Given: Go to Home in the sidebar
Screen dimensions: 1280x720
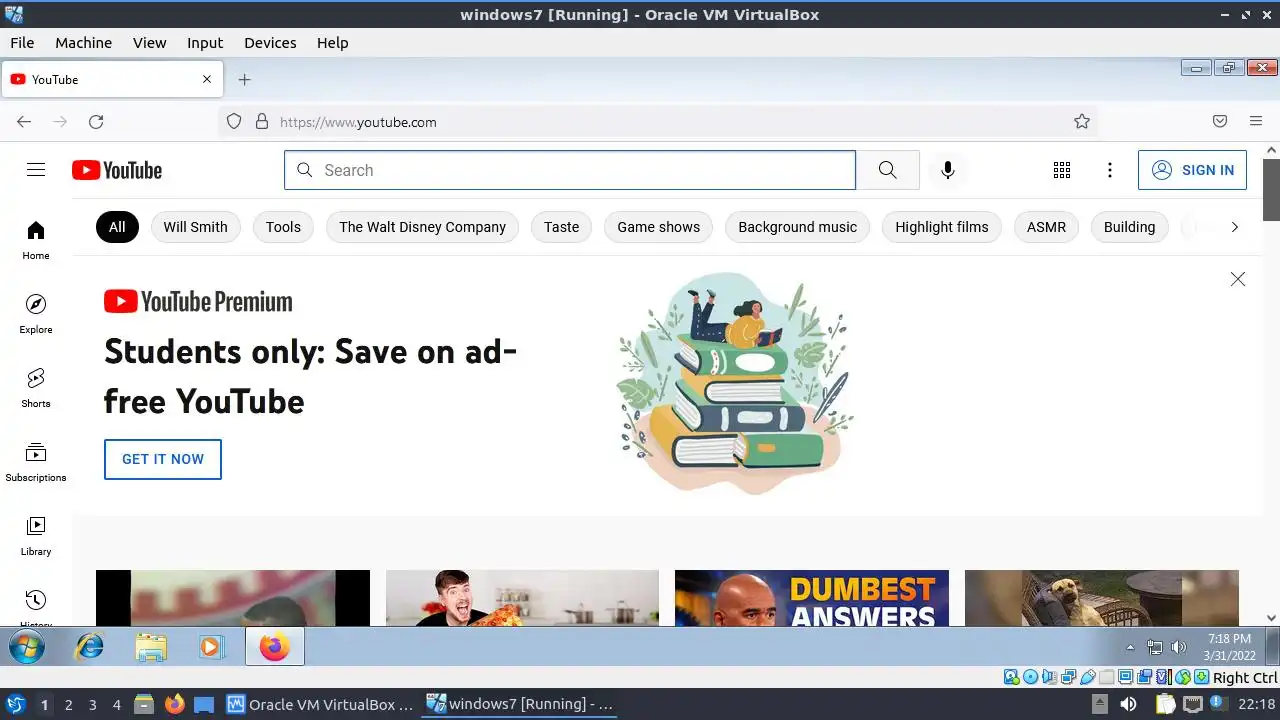Looking at the screenshot, I should click(x=36, y=240).
